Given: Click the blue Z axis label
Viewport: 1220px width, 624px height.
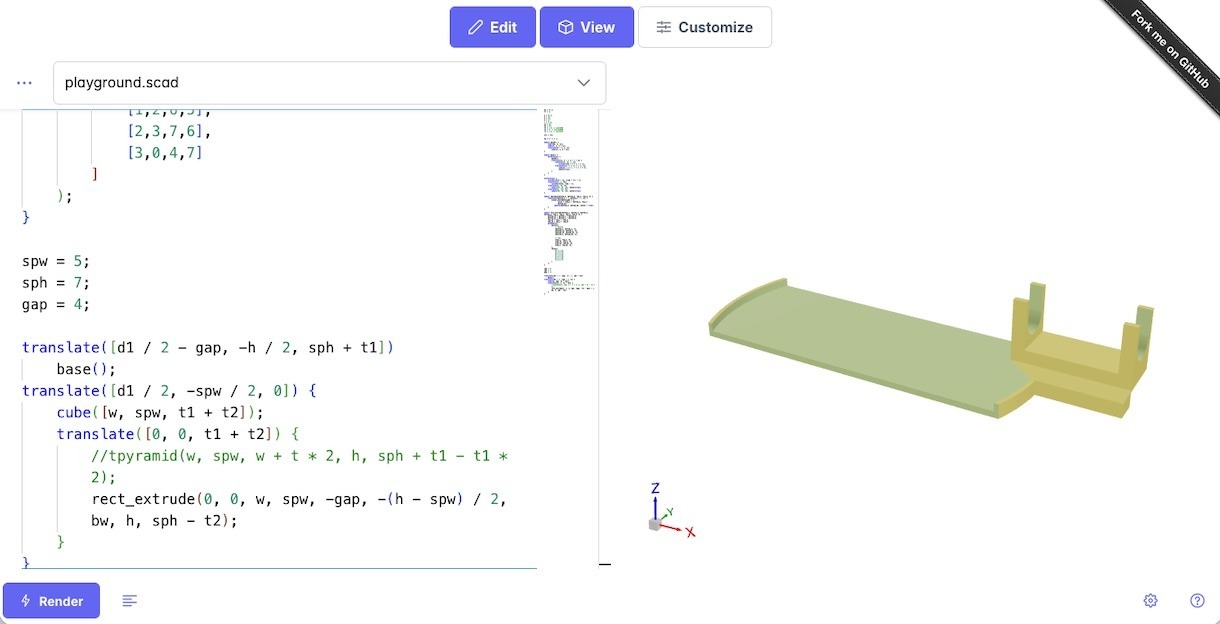Looking at the screenshot, I should click(655, 488).
